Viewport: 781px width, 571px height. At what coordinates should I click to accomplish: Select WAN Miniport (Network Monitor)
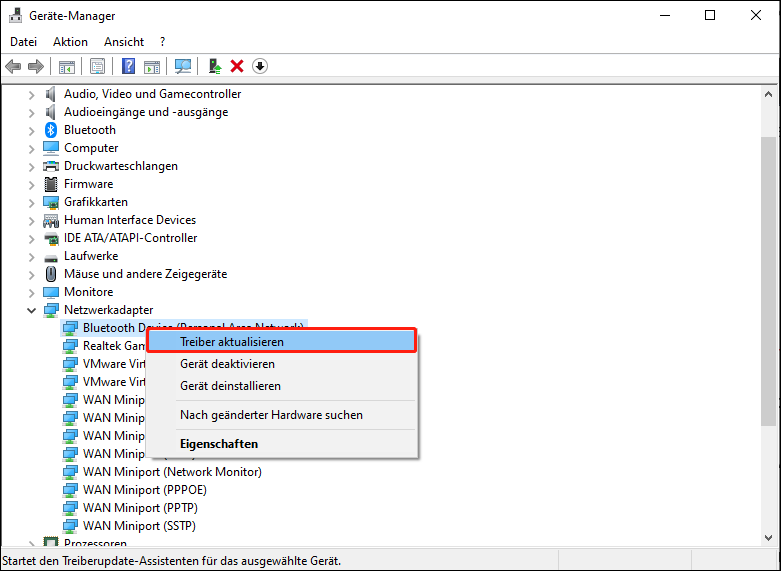point(172,471)
